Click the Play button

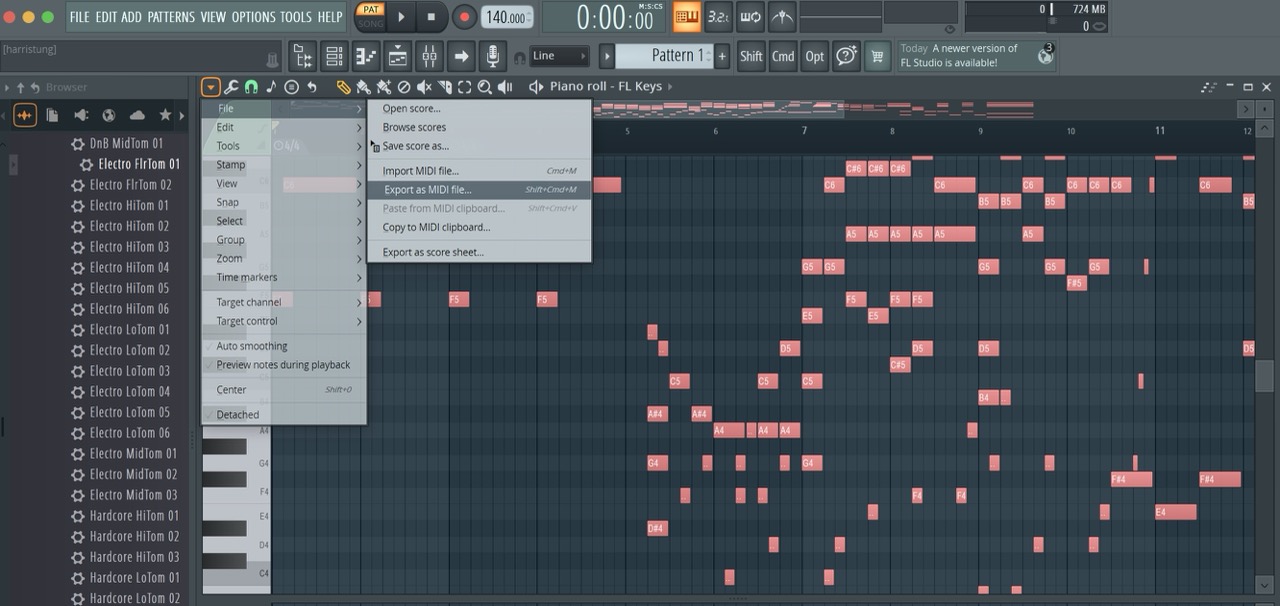click(x=400, y=17)
